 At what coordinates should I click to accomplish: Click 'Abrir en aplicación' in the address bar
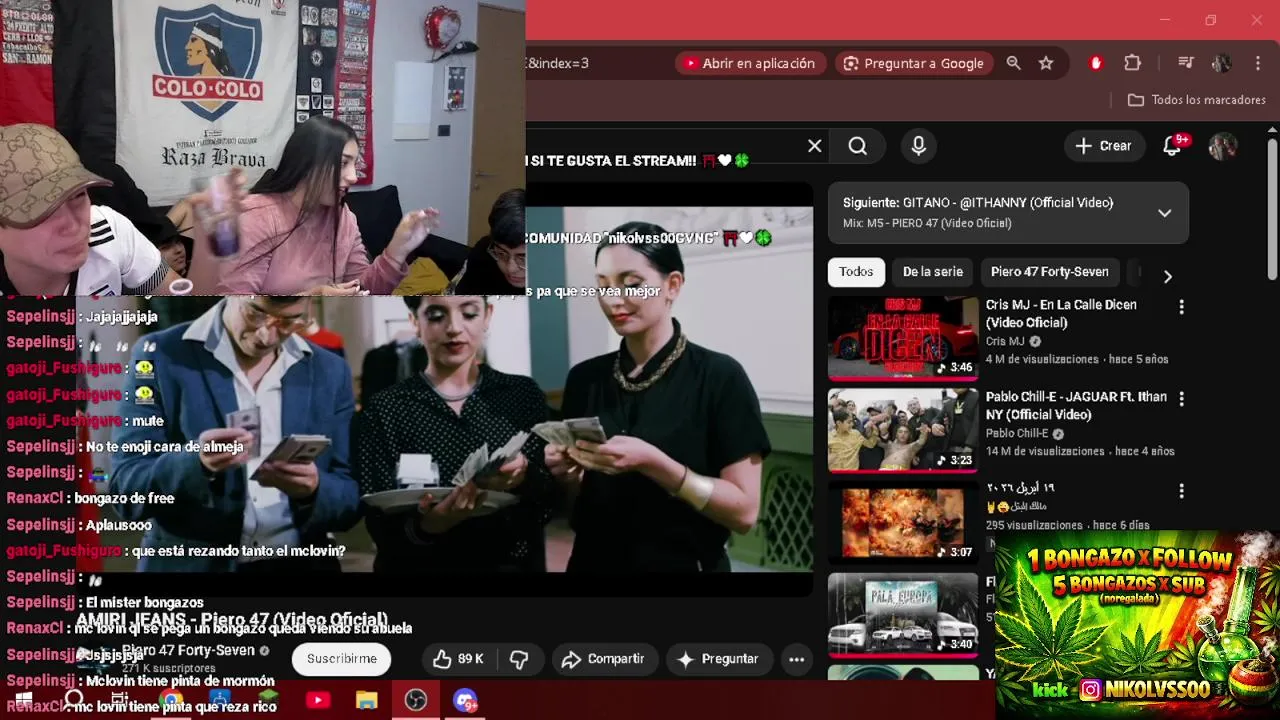click(751, 63)
